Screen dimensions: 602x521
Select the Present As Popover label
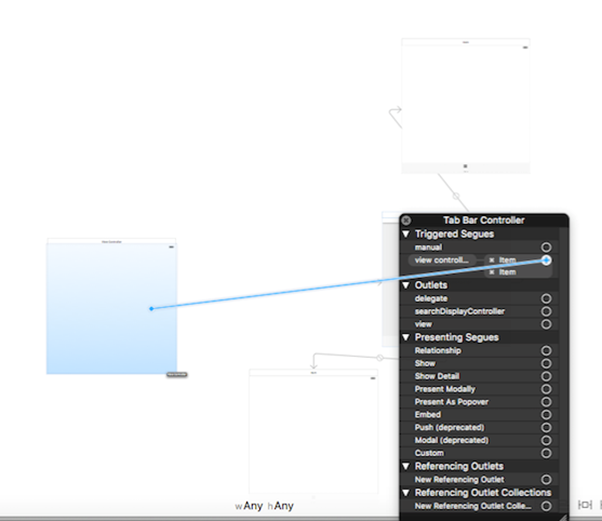452,402
